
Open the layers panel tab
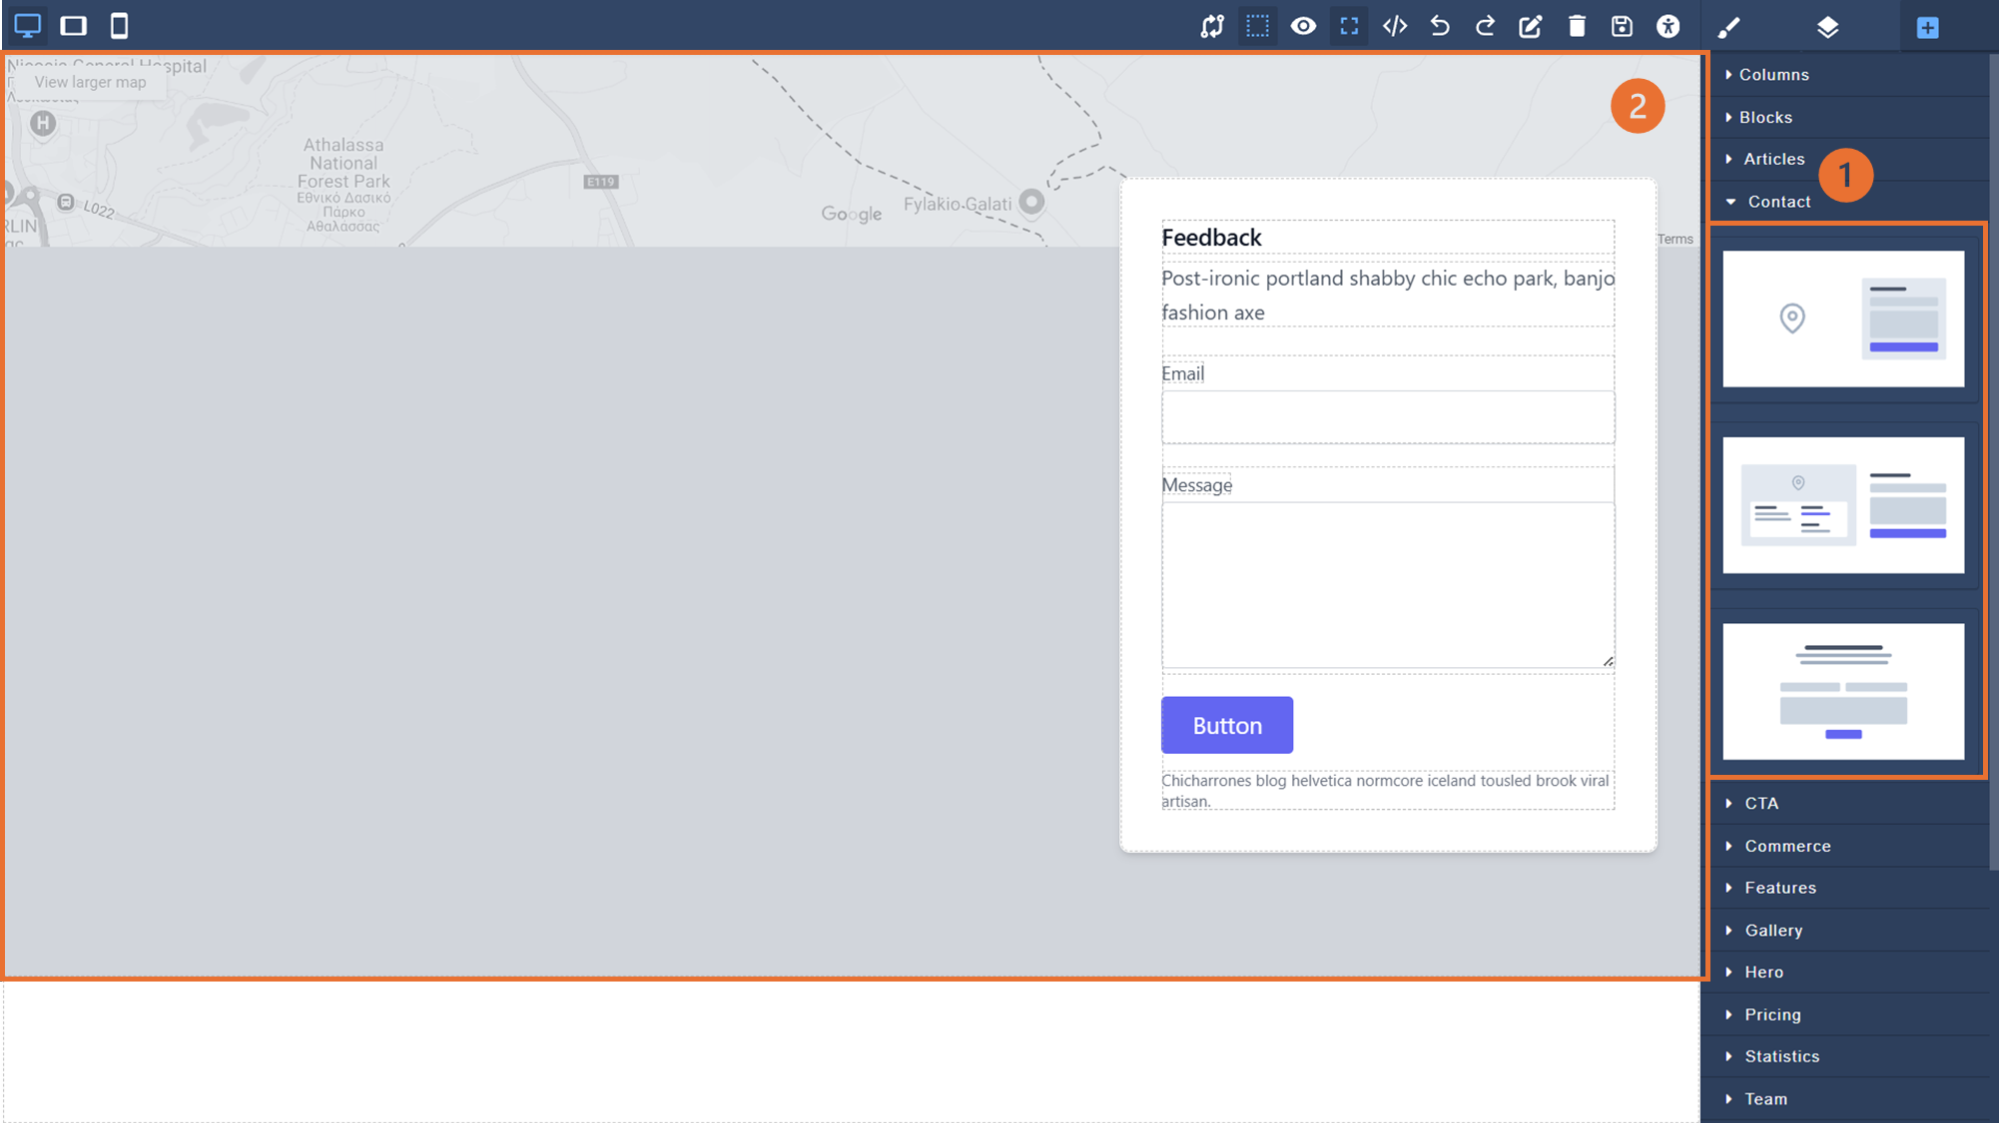tap(1827, 27)
